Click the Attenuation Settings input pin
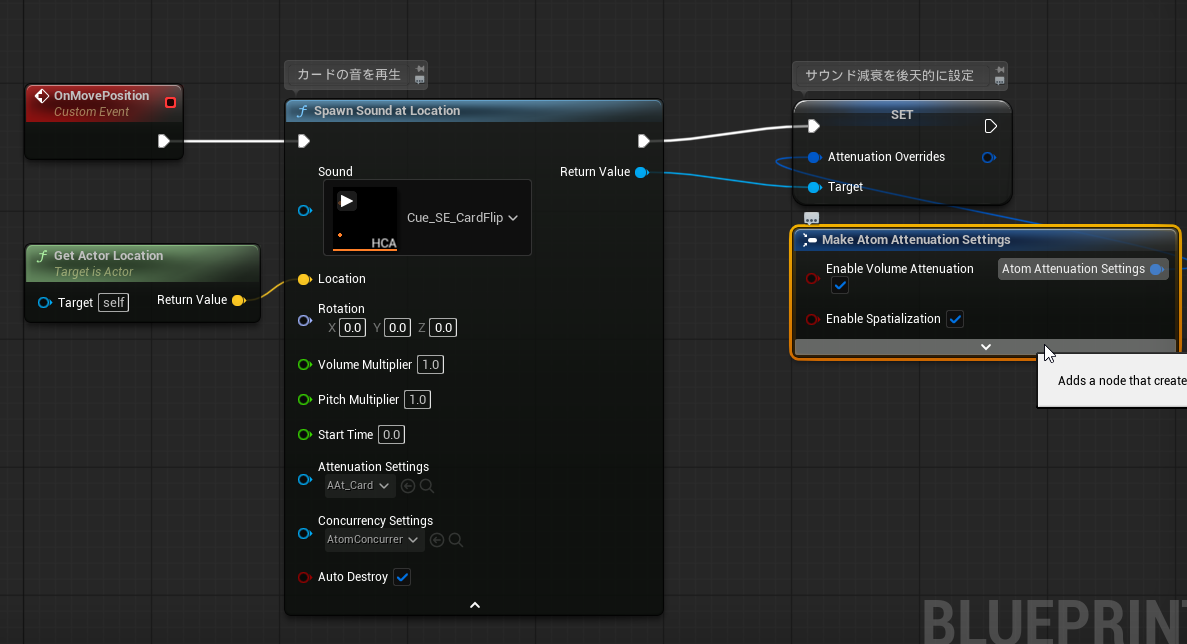Screen dimensions: 1187x644 [x=305, y=480]
